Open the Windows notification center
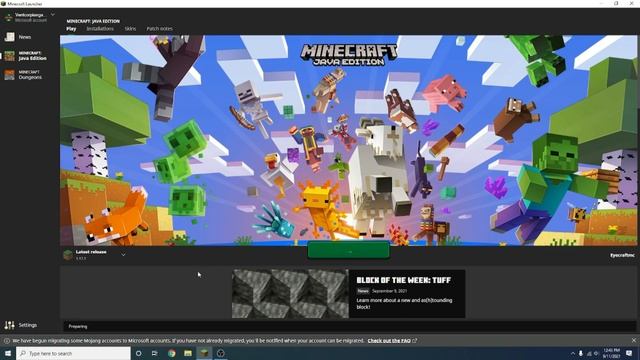The image size is (640, 360). 629,353
